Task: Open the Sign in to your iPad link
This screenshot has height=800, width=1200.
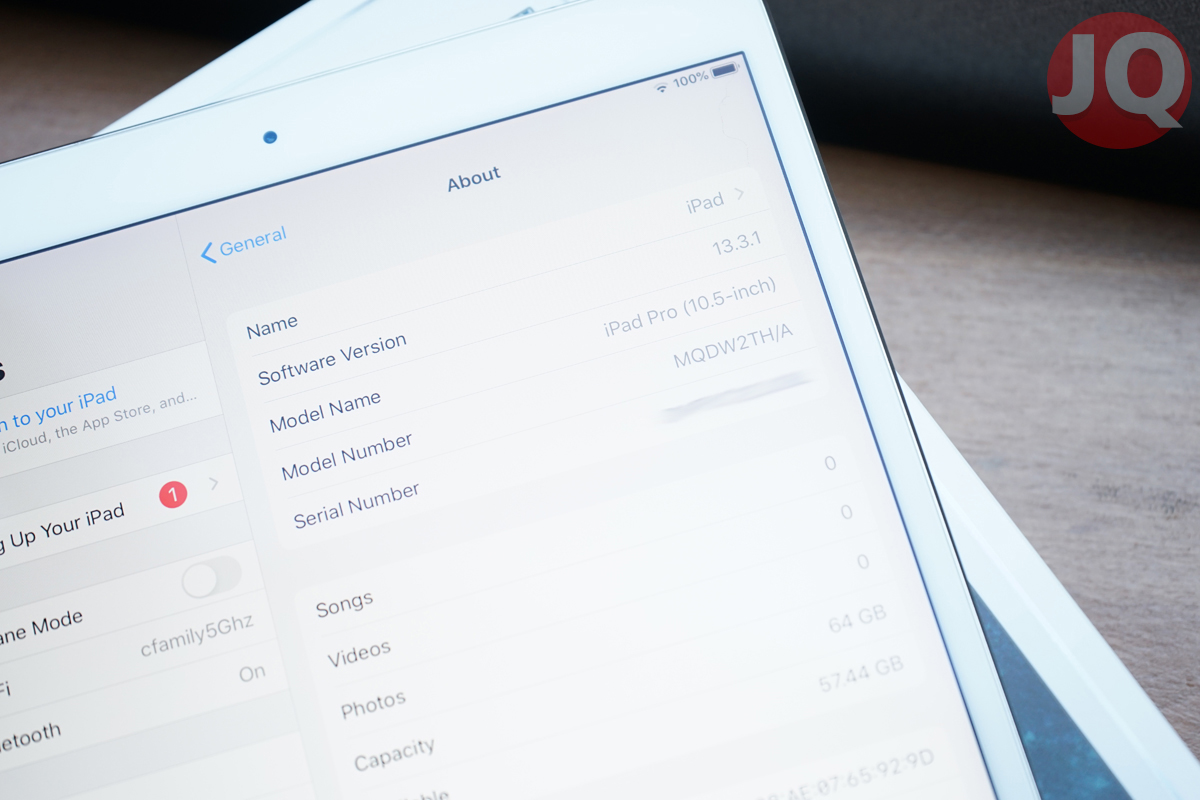Action: (x=58, y=408)
